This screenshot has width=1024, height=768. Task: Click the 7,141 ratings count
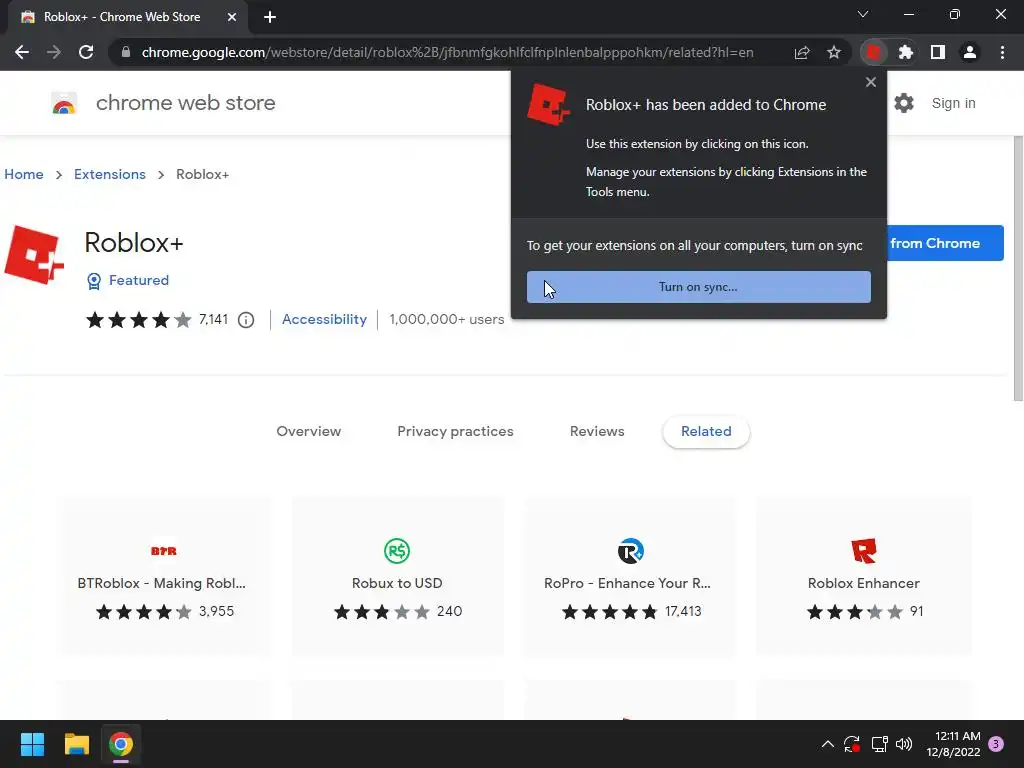pyautogui.click(x=214, y=319)
